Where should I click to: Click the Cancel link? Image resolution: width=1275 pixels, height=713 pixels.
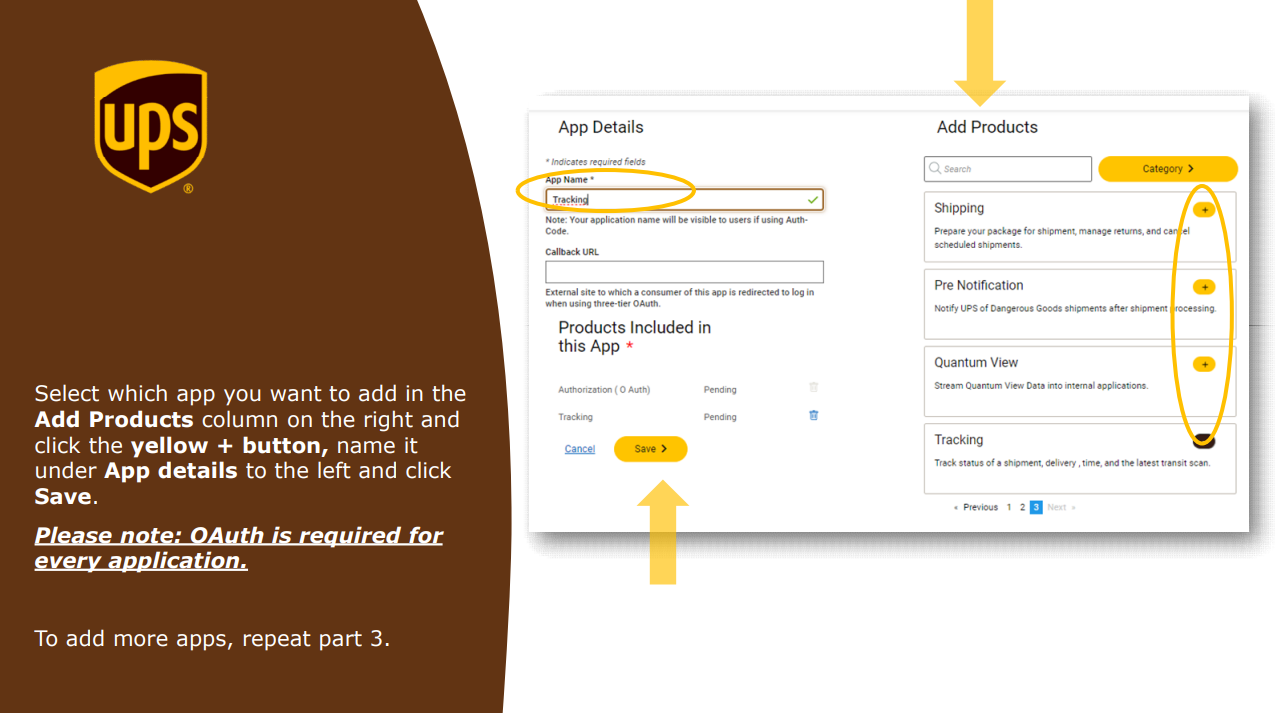[580, 449]
